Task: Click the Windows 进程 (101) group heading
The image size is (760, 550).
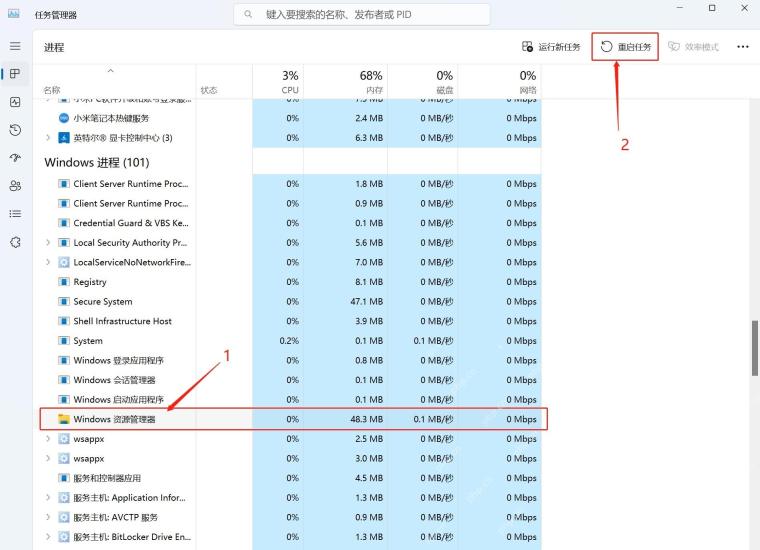Action: 97,162
